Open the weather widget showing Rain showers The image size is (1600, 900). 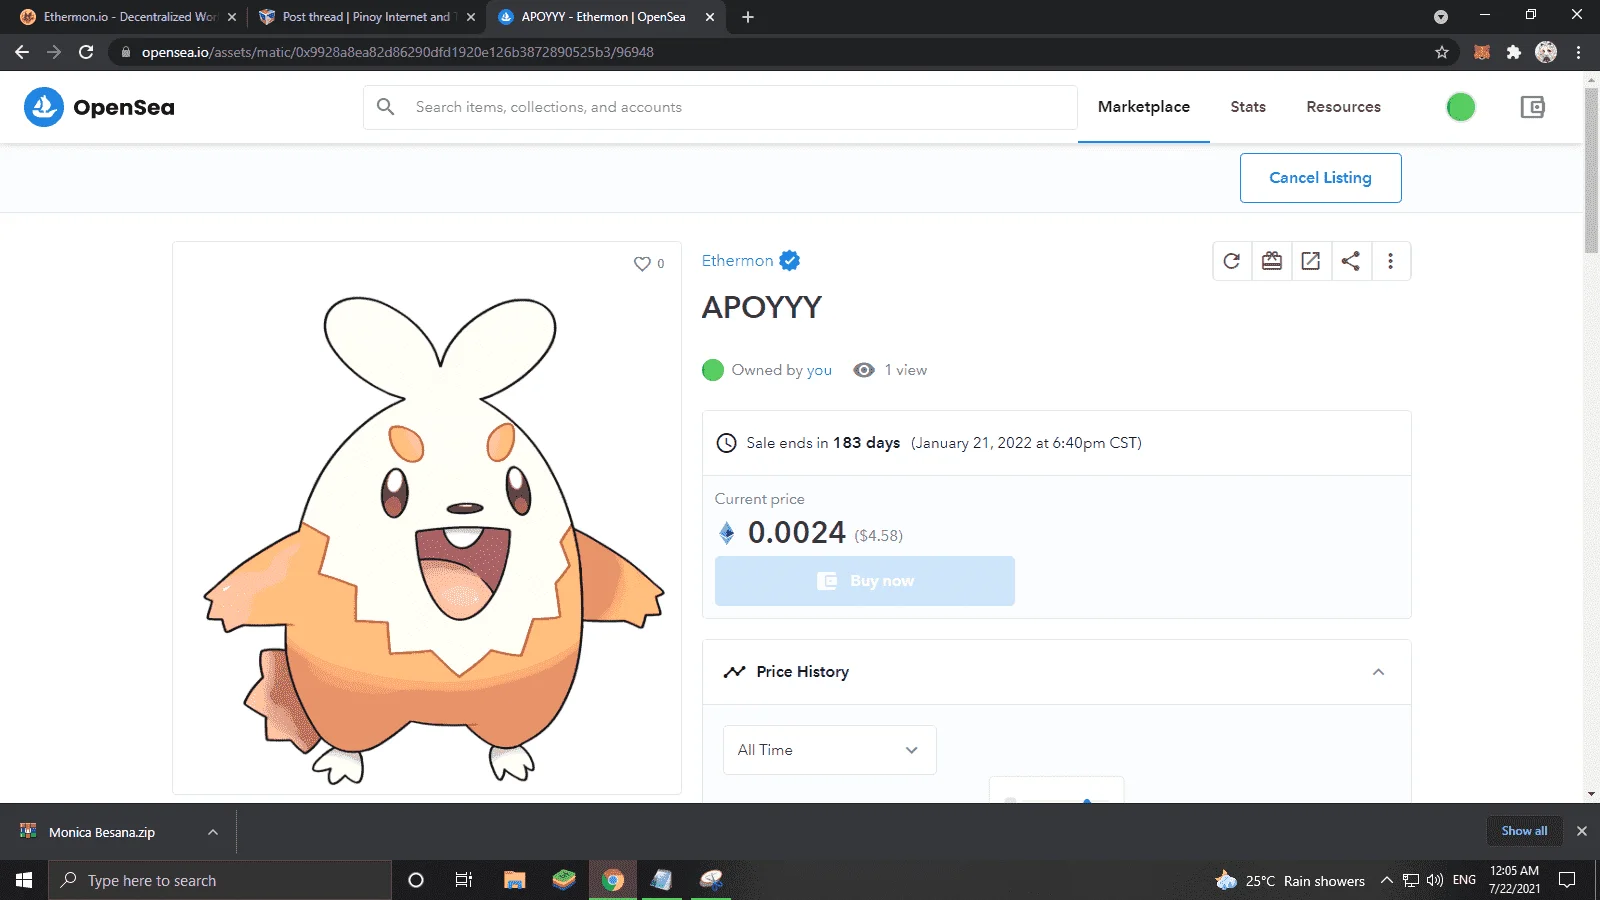pos(1290,880)
